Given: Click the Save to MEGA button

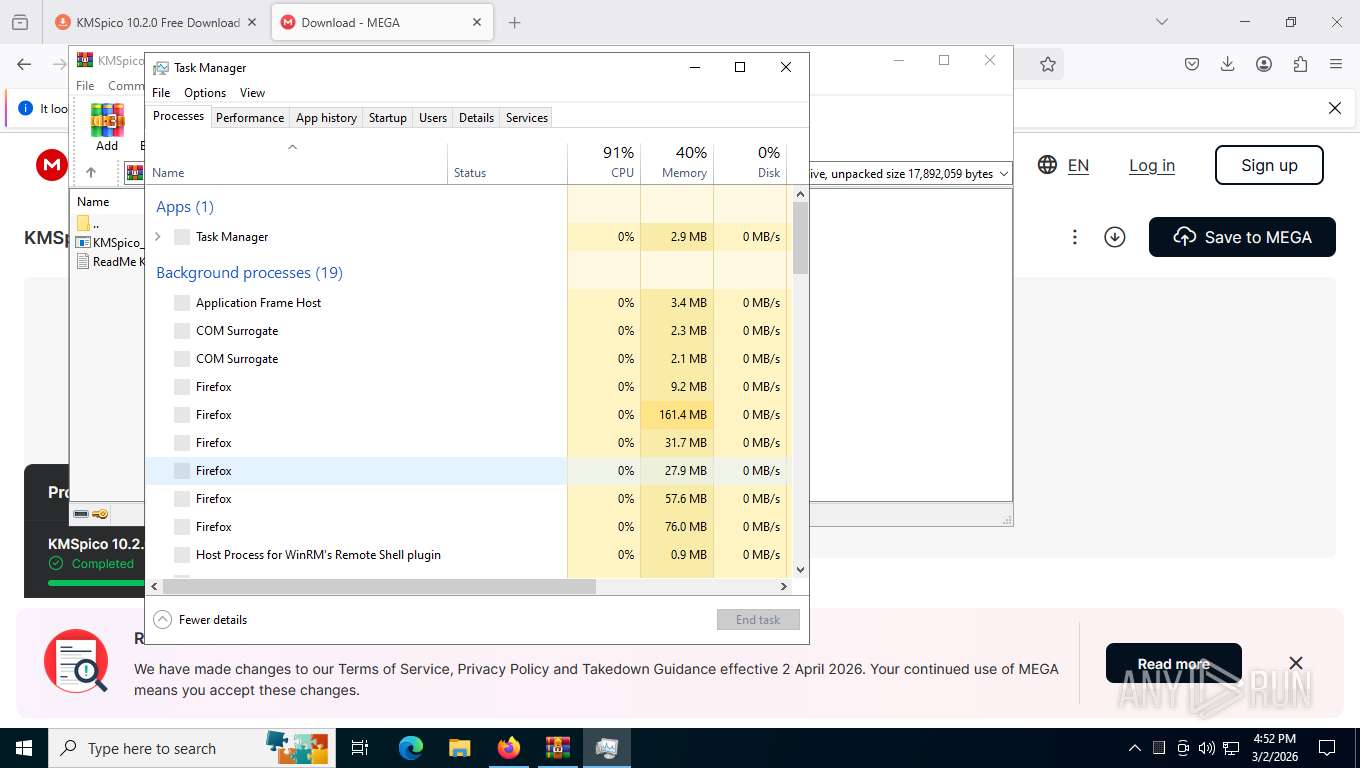Looking at the screenshot, I should tap(1242, 237).
